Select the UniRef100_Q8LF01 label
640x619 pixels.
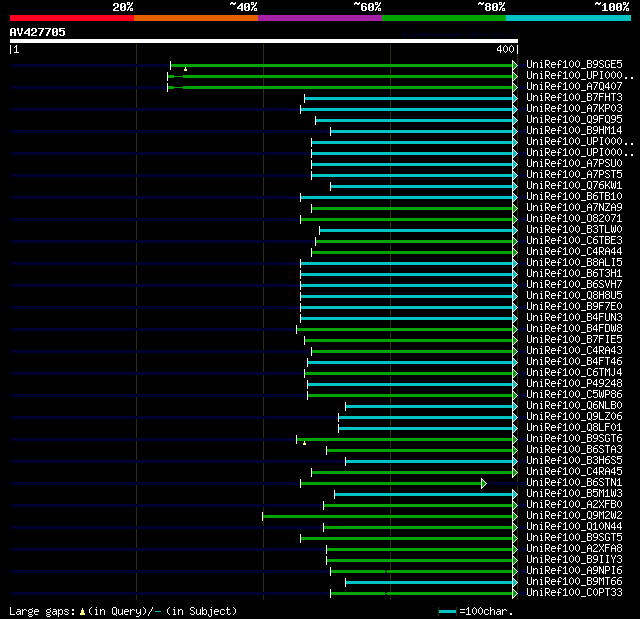574,428
